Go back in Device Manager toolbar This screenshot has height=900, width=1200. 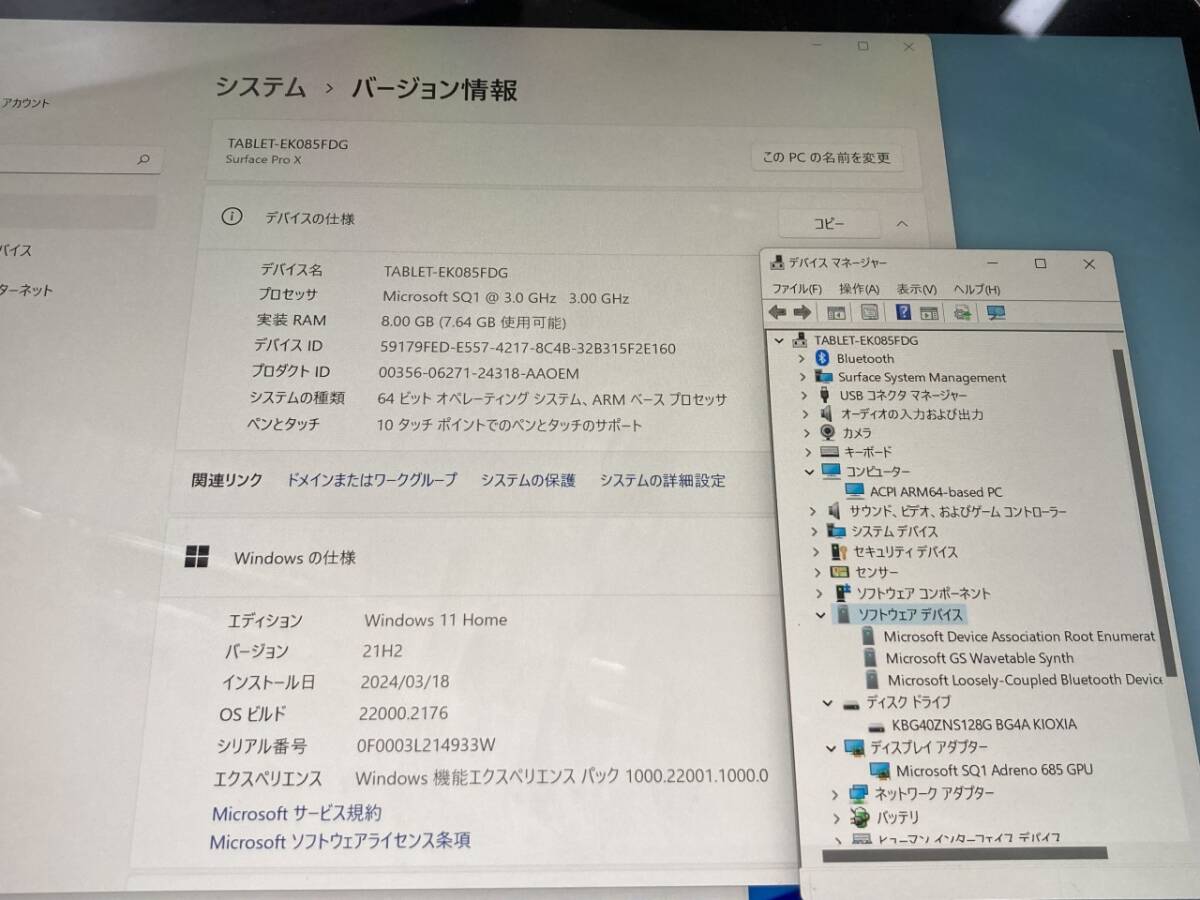coord(776,313)
